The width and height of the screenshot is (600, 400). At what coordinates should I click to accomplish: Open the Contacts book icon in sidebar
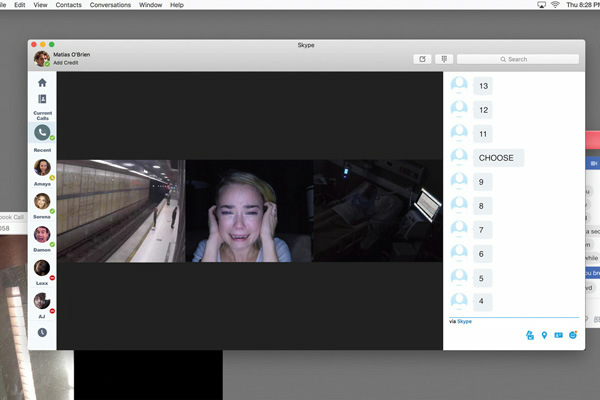point(42,99)
